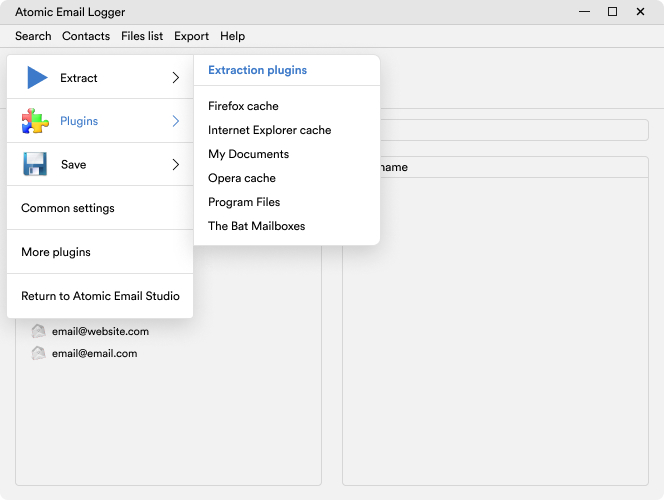Open the Search menu

click(33, 36)
